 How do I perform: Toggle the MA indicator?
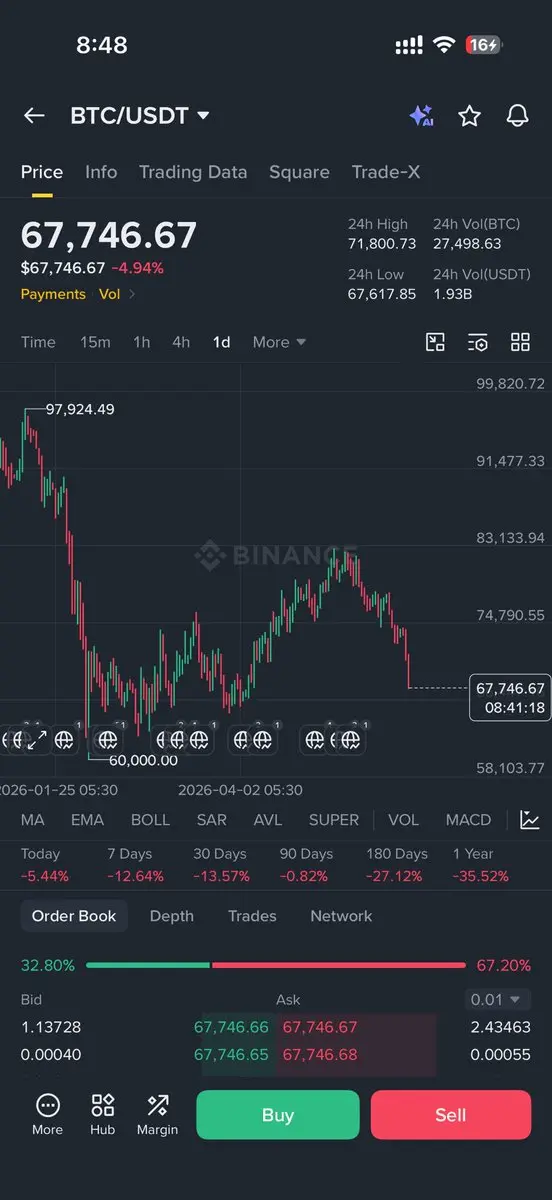pyautogui.click(x=33, y=820)
